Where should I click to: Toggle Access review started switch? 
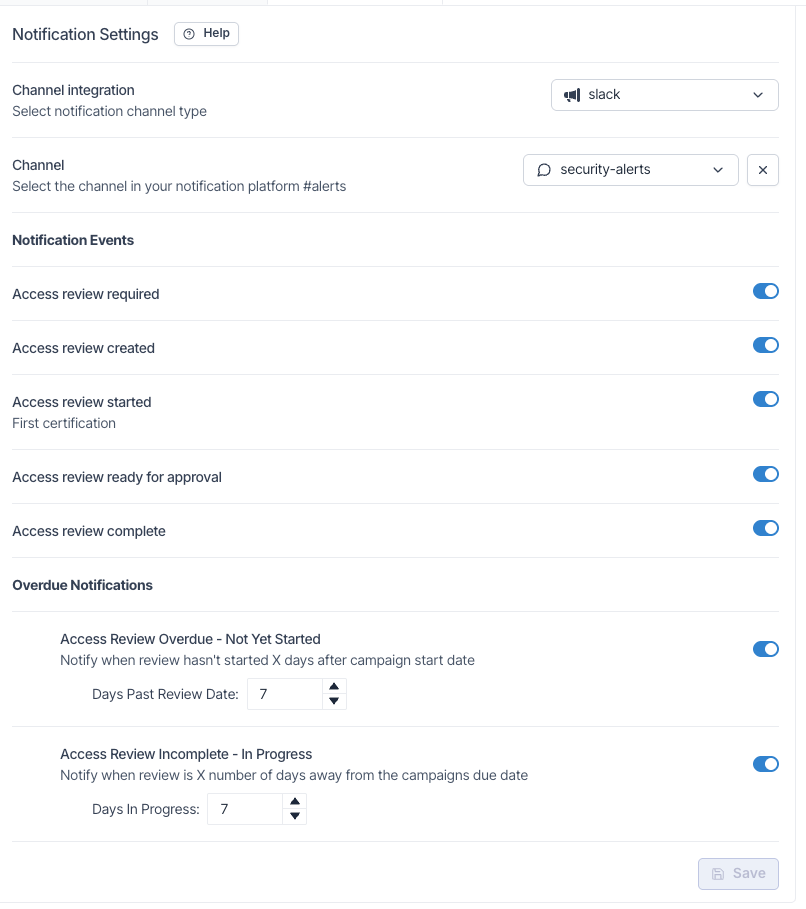point(765,399)
